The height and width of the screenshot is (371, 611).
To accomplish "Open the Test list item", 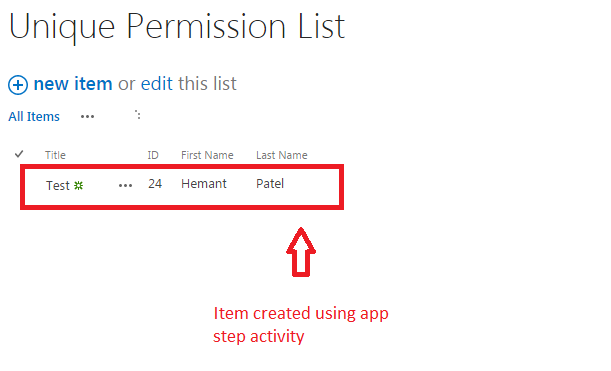I will pyautogui.click(x=58, y=186).
